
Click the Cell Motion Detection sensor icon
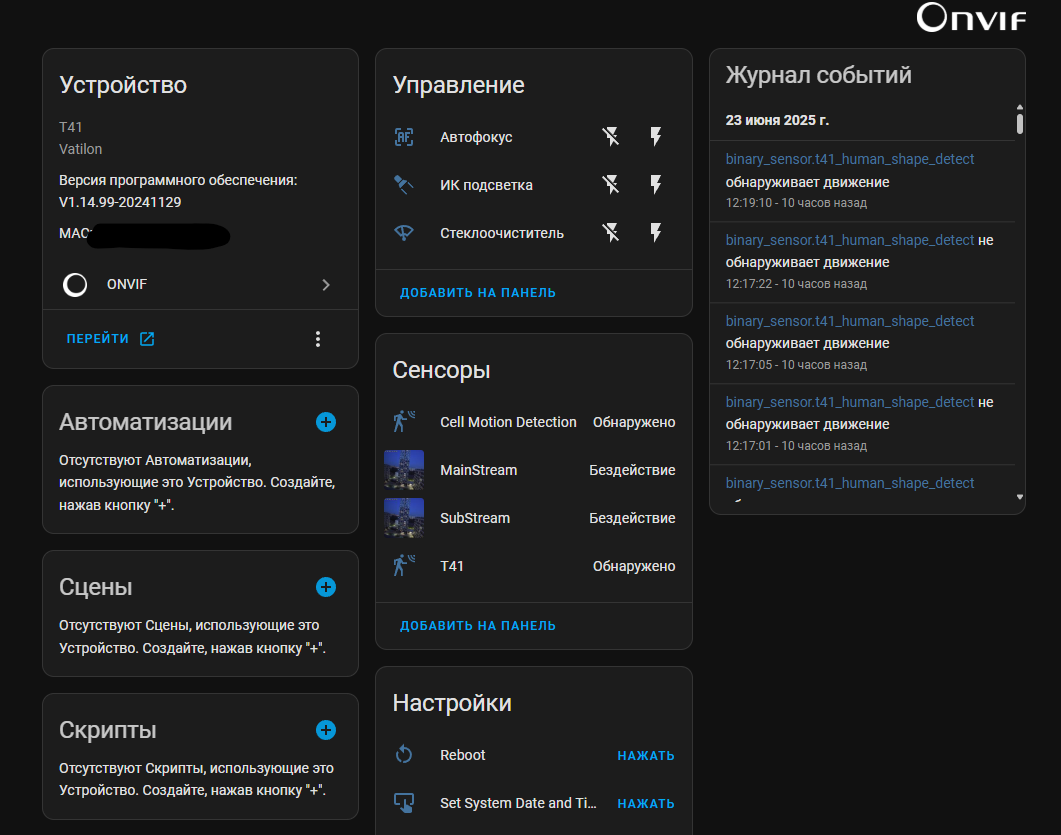403,422
